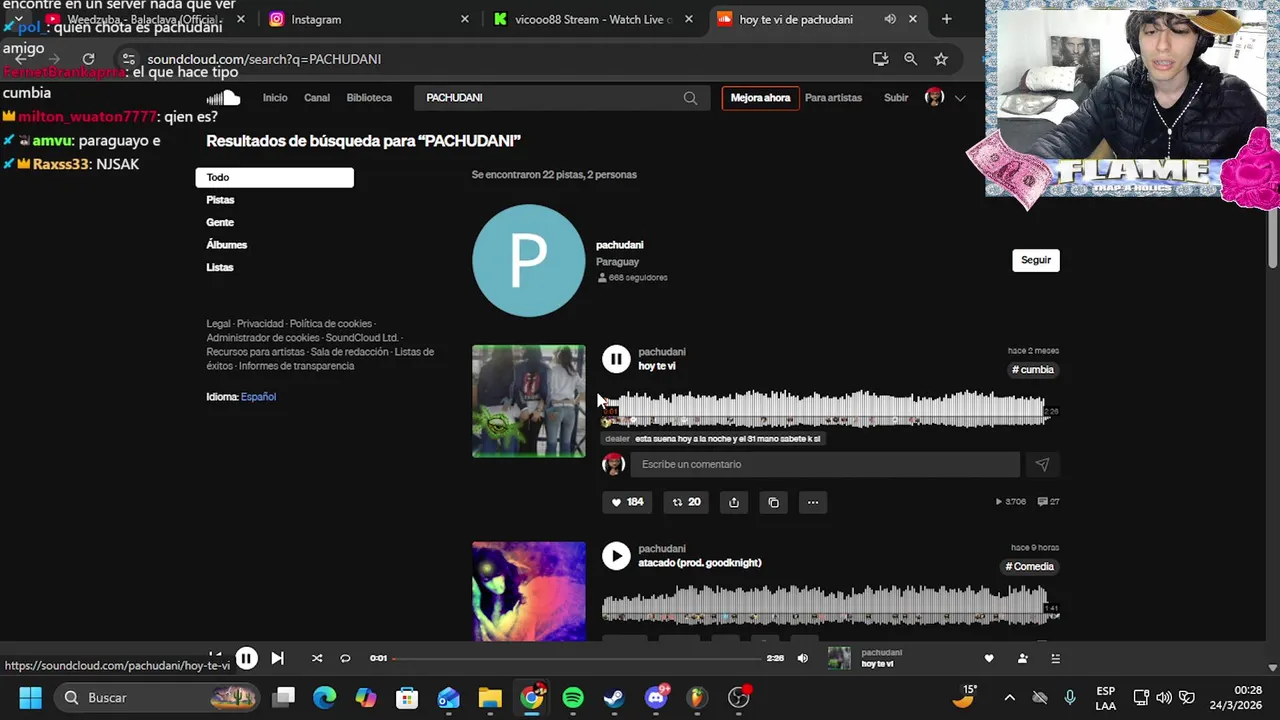Follow pachudani with the Seguir button
Screen dimensions: 1280x720
(x=1036, y=260)
